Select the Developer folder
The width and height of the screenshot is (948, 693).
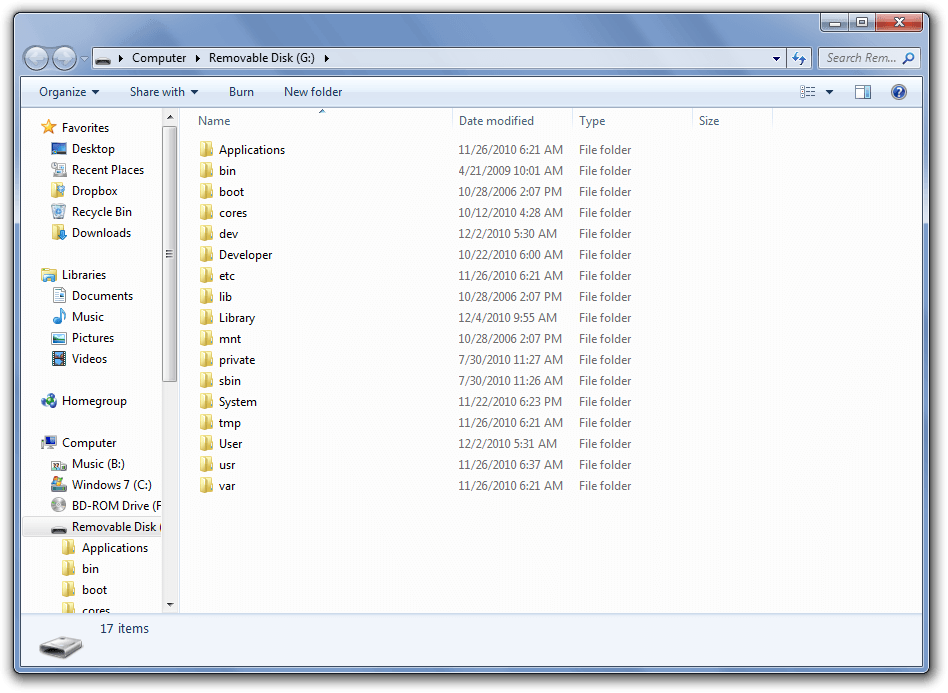[x=245, y=255]
